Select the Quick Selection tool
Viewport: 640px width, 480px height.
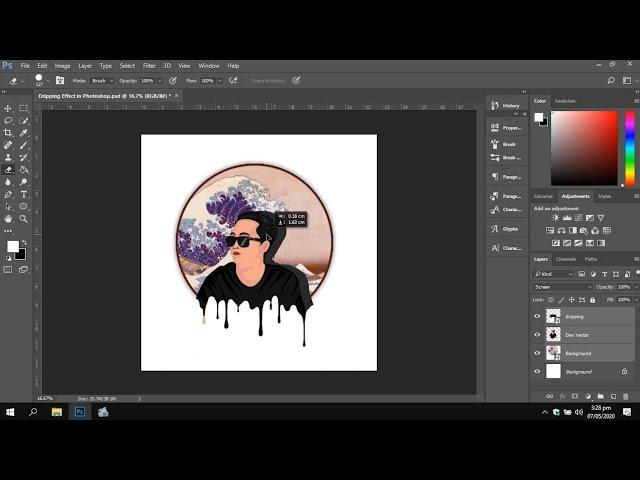pyautogui.click(x=23, y=121)
